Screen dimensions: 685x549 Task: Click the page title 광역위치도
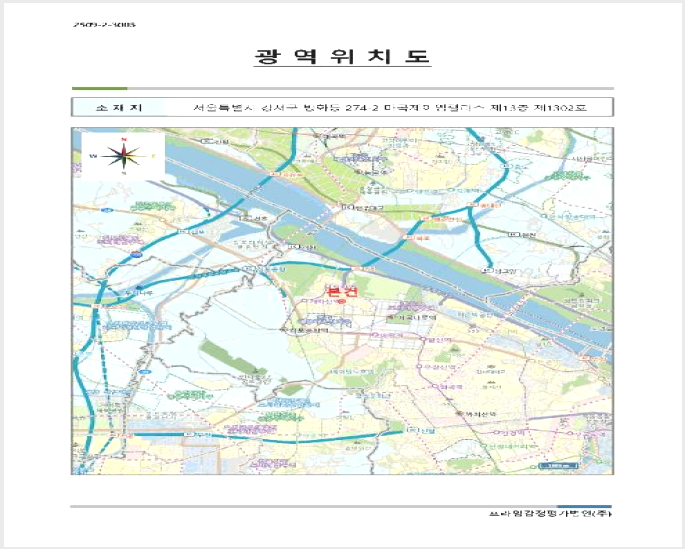tap(342, 57)
